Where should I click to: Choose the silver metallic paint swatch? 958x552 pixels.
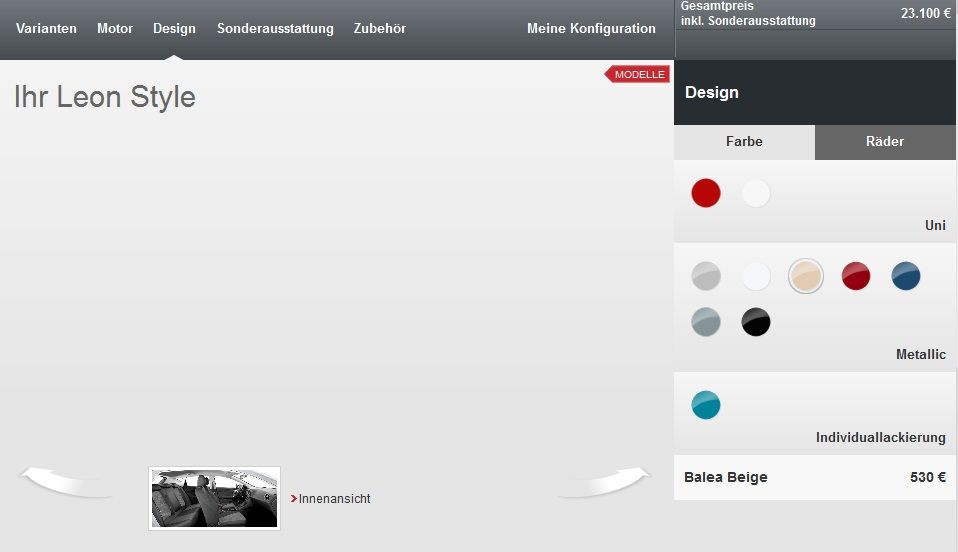click(x=706, y=276)
